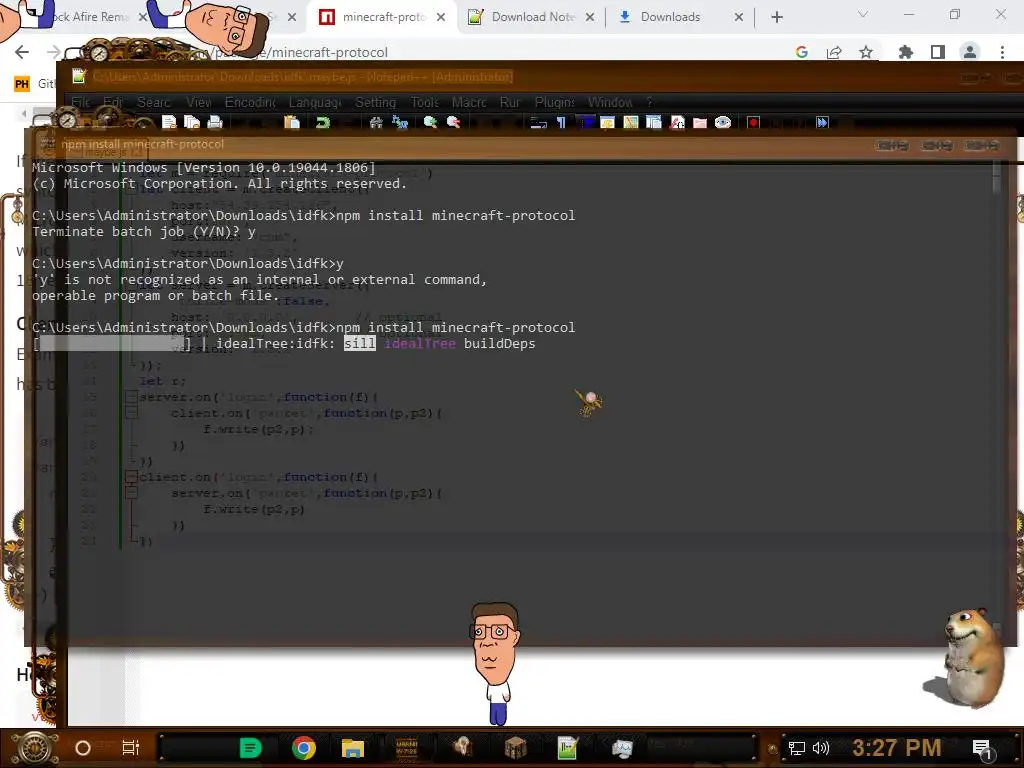Toggle file Monitoring eye icon
1024x768 pixels.
tap(723, 122)
